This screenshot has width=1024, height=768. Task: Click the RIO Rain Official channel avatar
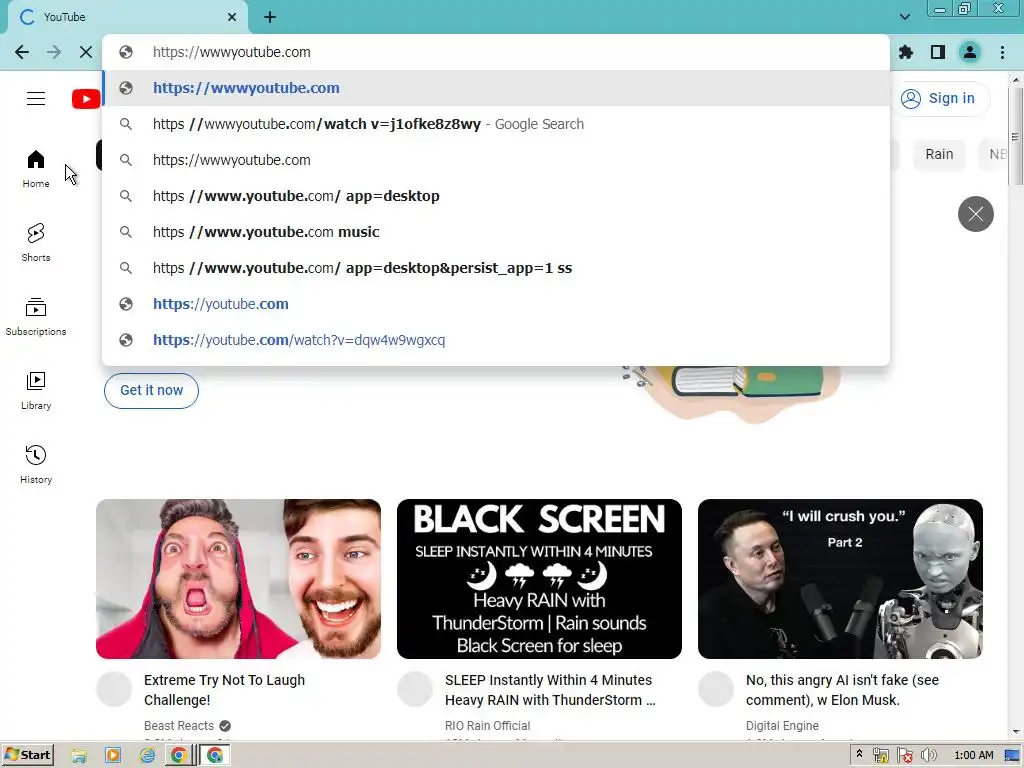tap(415, 689)
